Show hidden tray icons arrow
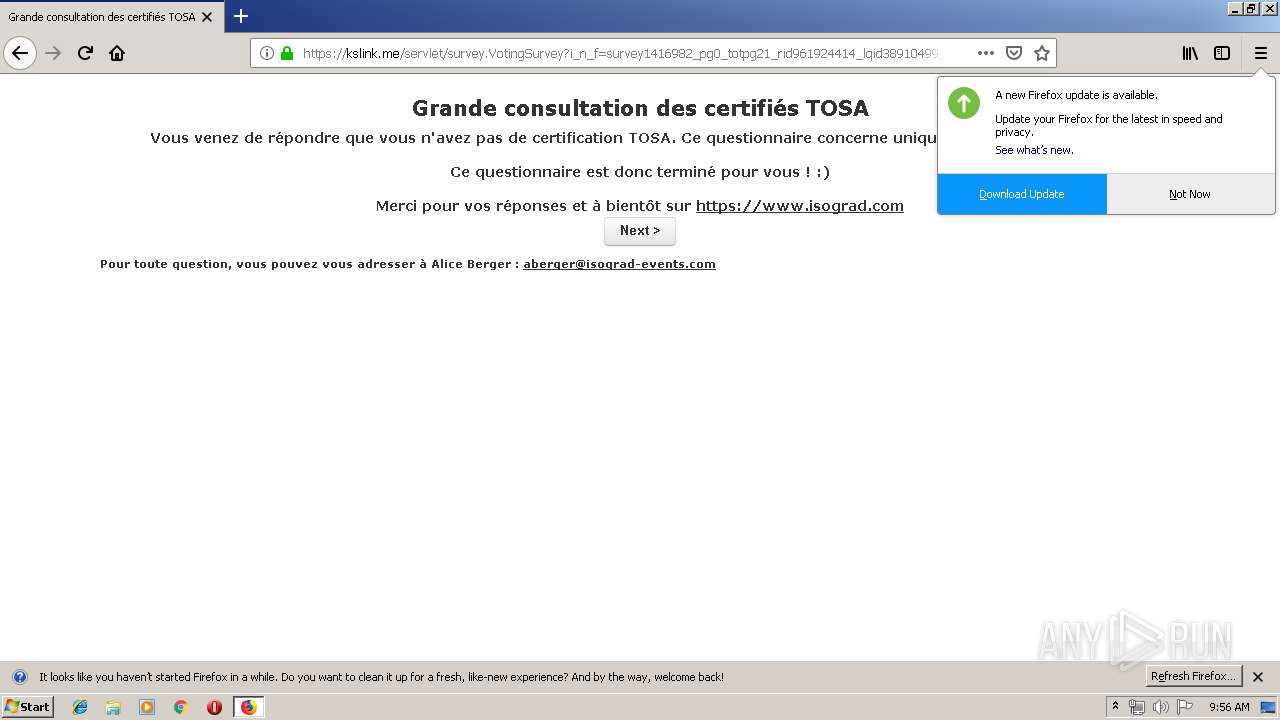 coord(1115,706)
